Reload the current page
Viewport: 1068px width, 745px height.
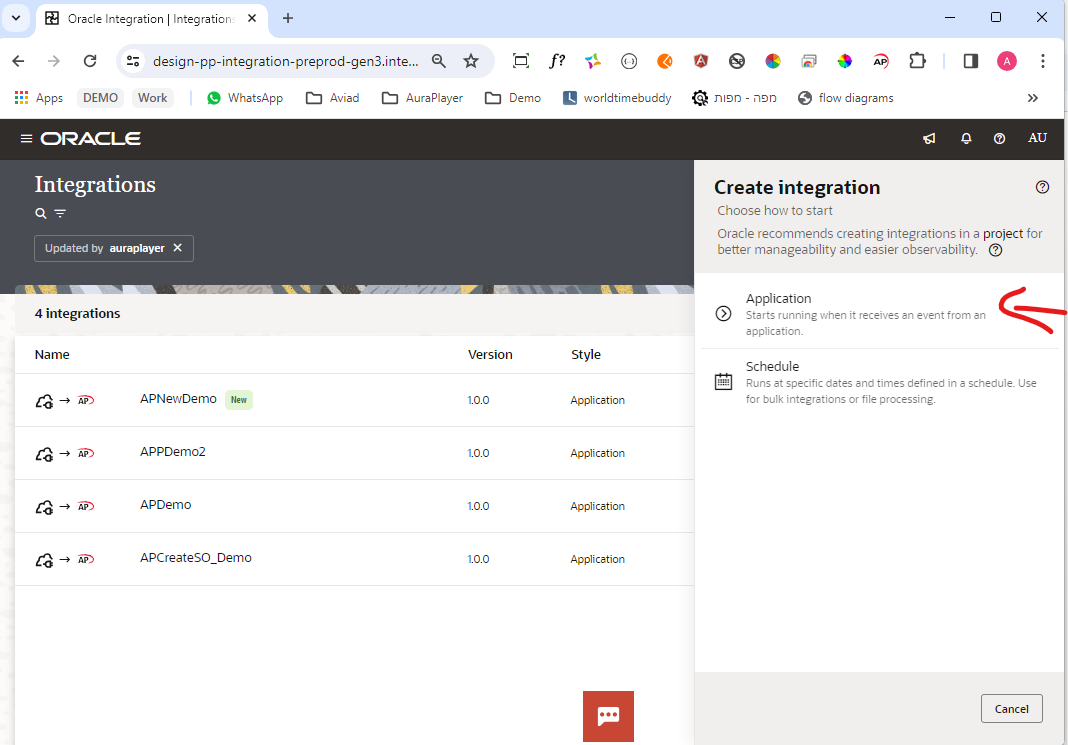pos(90,61)
